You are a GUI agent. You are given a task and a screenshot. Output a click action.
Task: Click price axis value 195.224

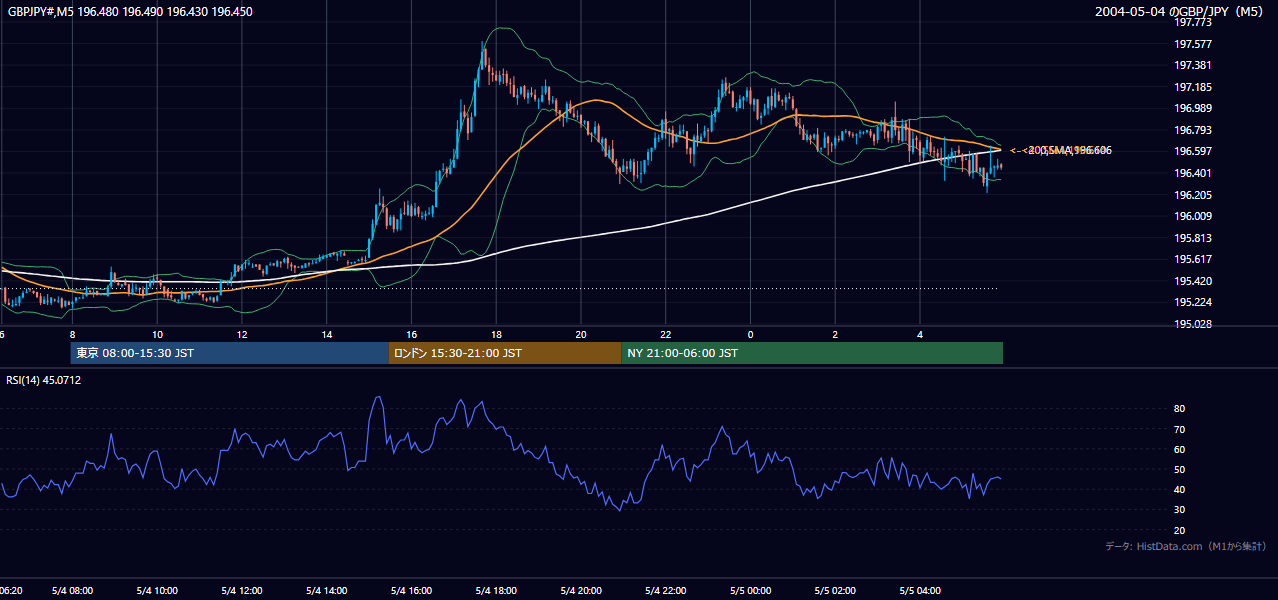pos(1192,302)
